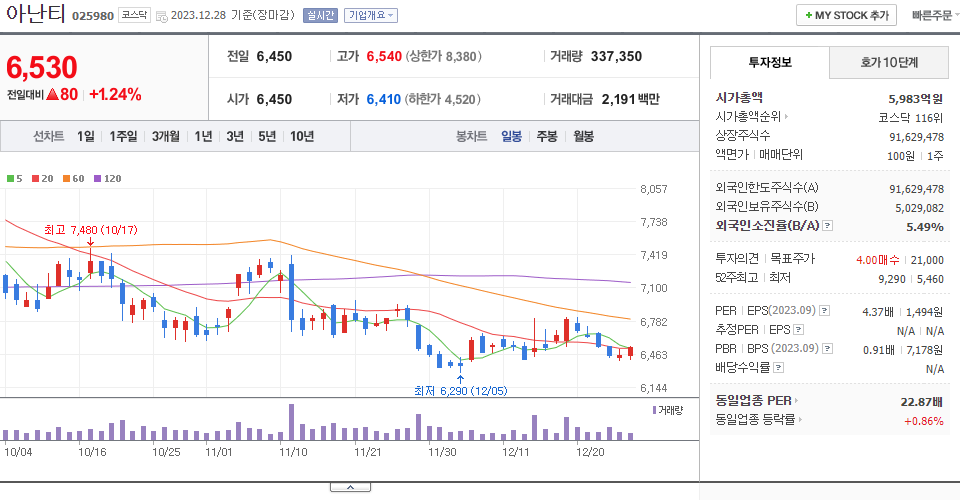The width and height of the screenshot is (960, 500).
Task: Click the stock name 아난티
Action: tap(35, 13)
